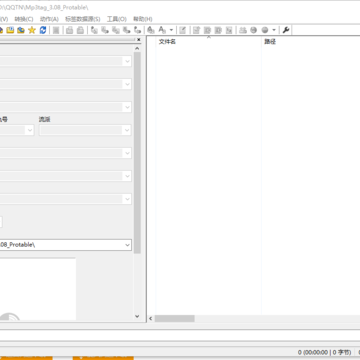360x360 pixels.
Task: Click the export toolbar icon
Action: [196, 30]
